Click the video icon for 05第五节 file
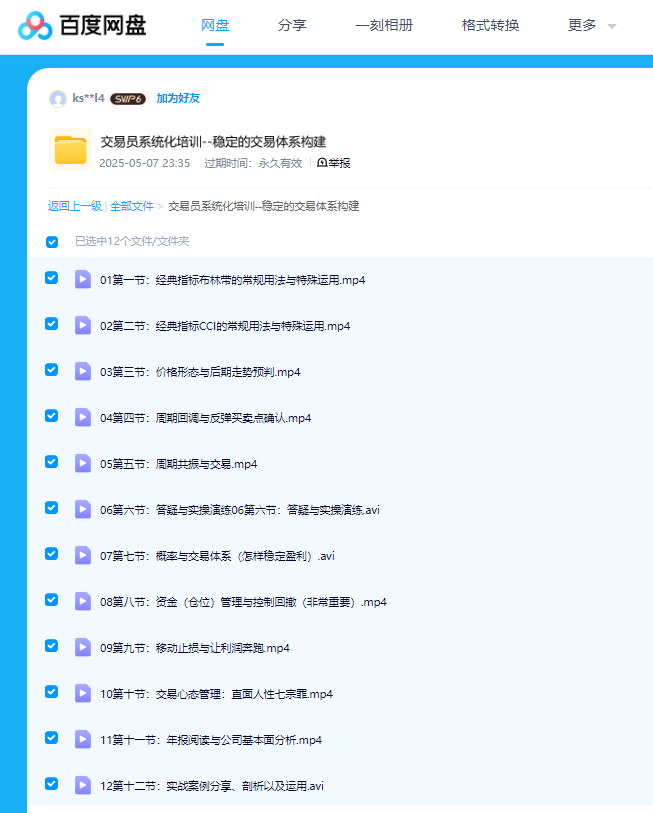Image resolution: width=653 pixels, height=813 pixels. (84, 463)
